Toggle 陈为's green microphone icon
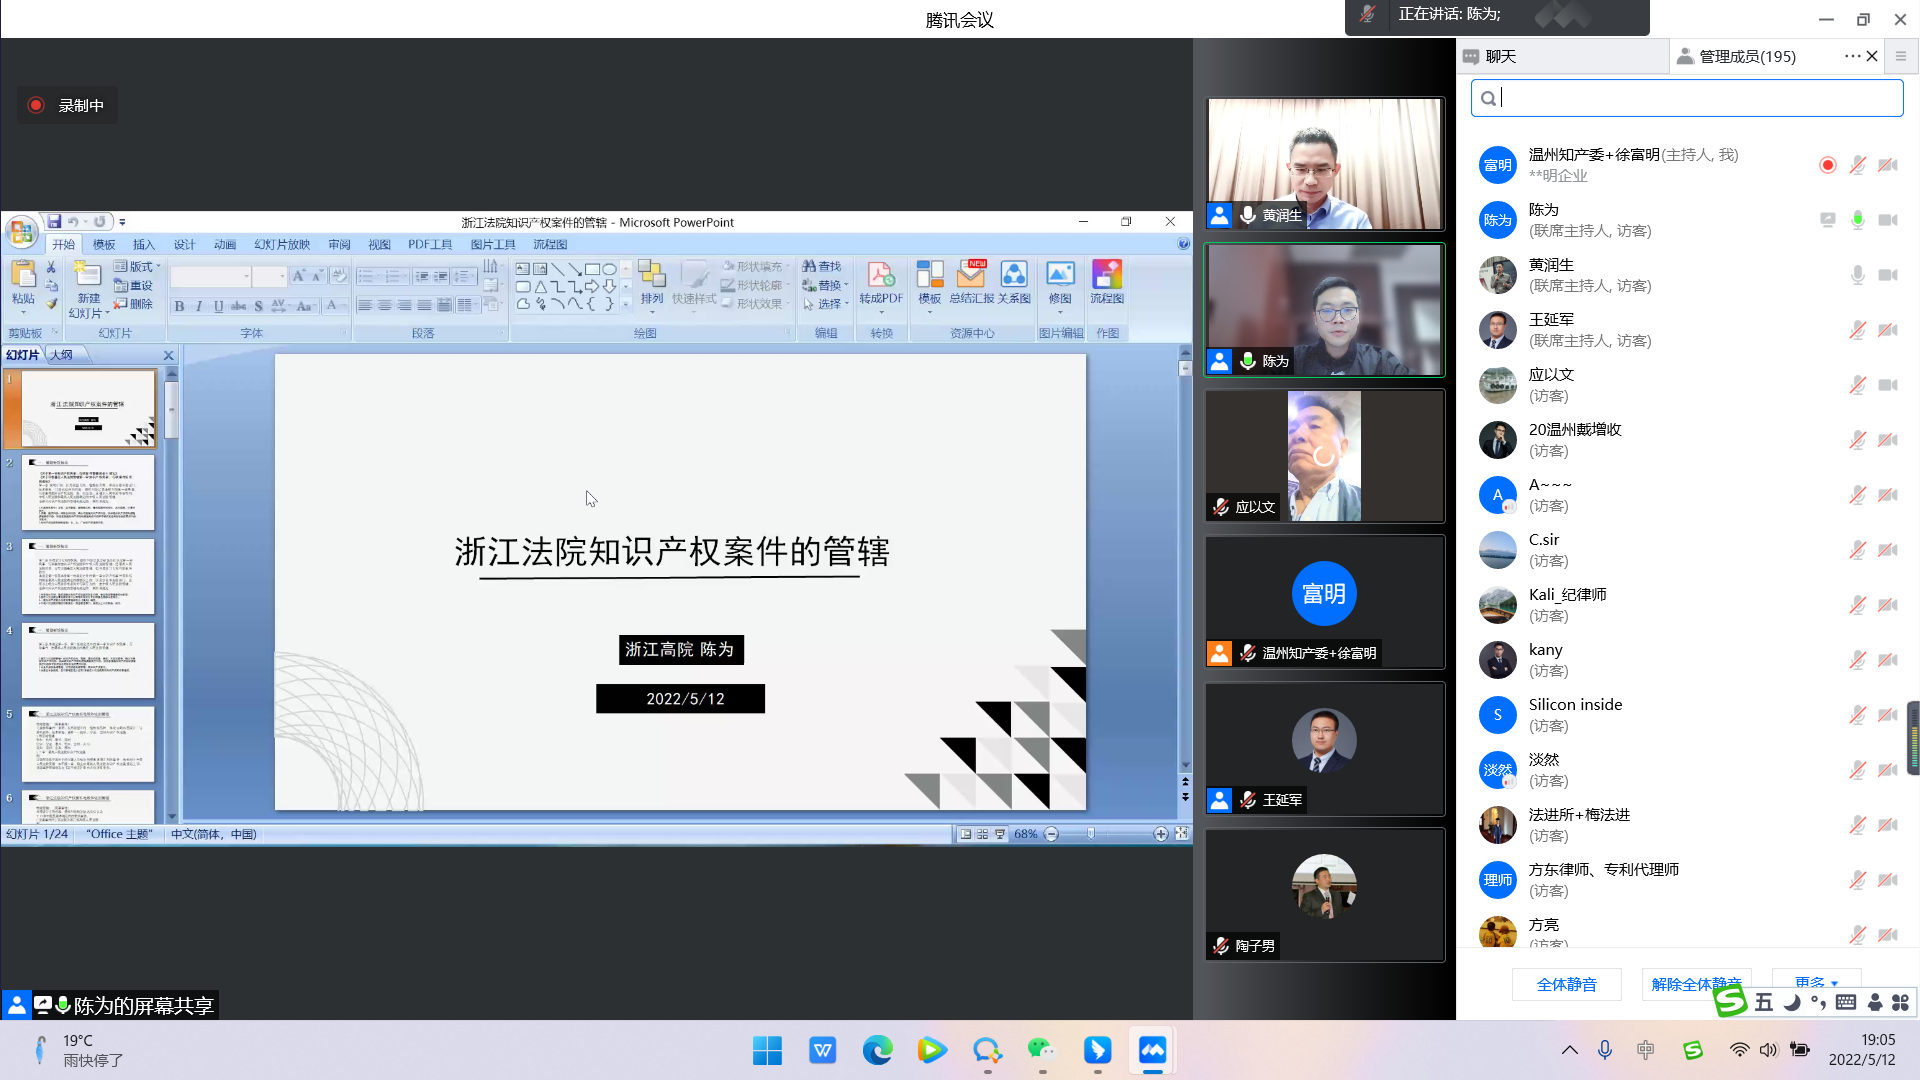Screen dimensions: 1920x1080 pos(1857,220)
